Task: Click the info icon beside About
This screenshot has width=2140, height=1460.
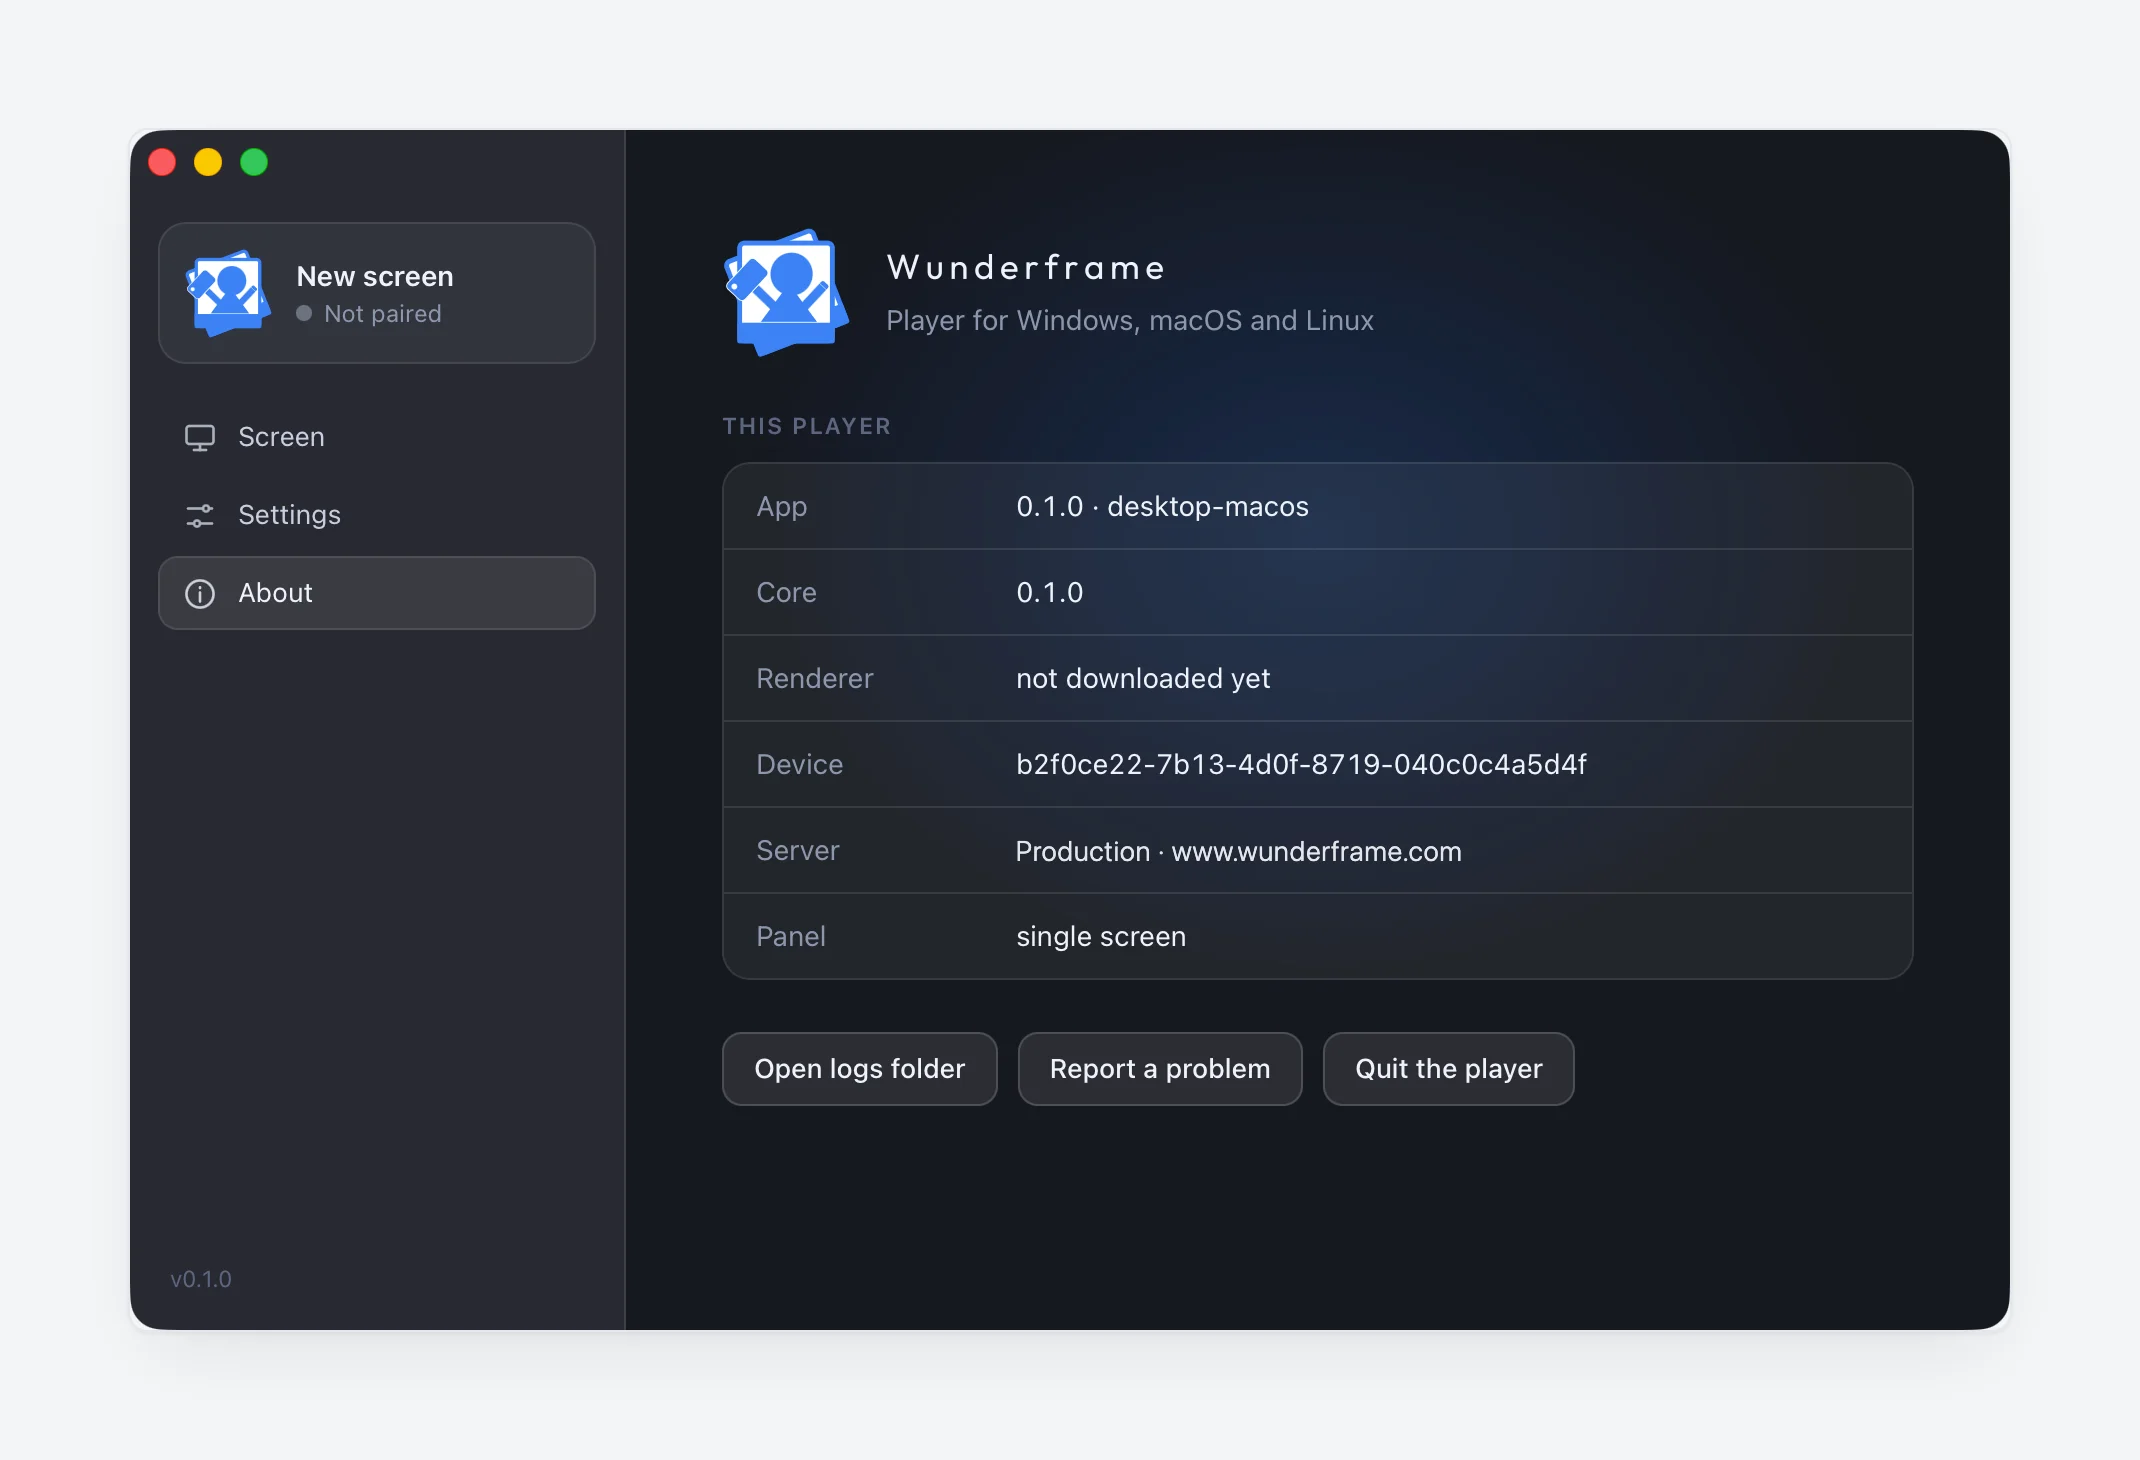Action: pos(200,594)
